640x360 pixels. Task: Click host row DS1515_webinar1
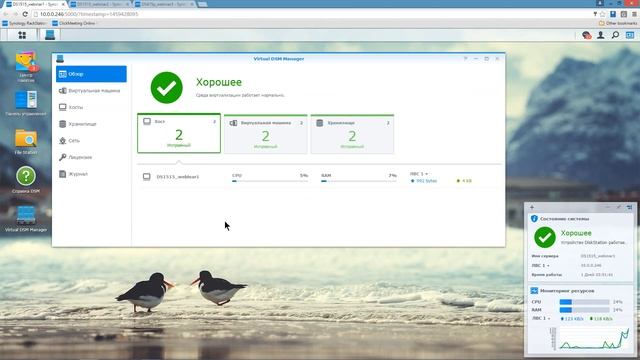coord(319,177)
